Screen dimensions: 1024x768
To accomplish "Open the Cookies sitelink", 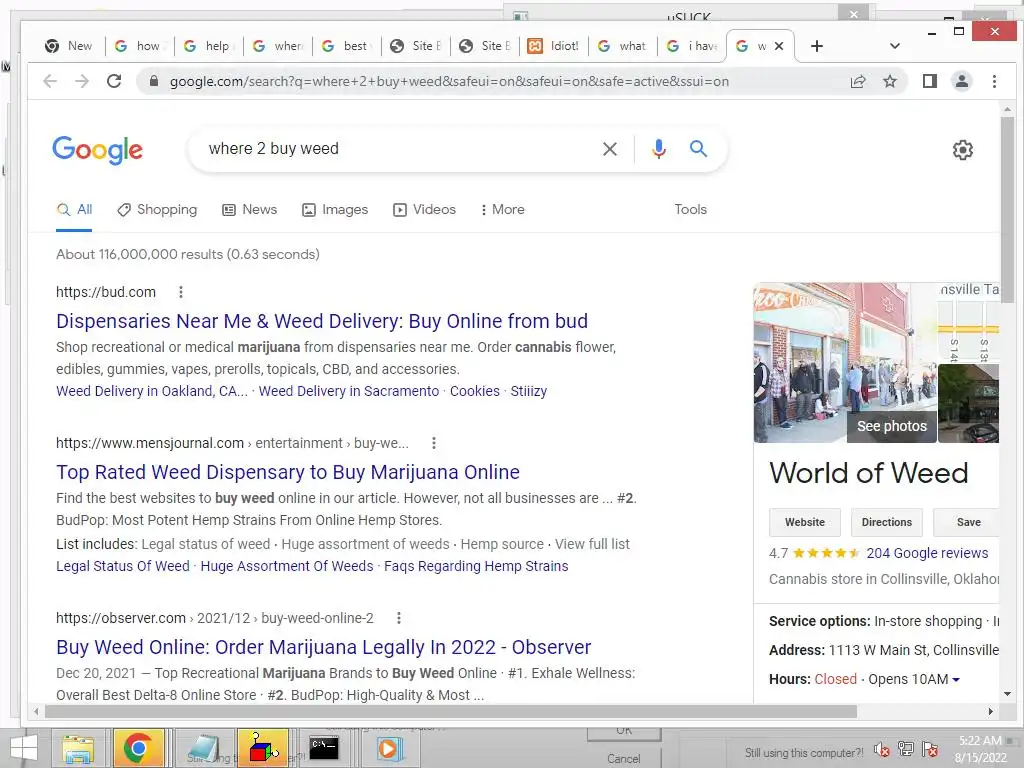I will point(475,391).
